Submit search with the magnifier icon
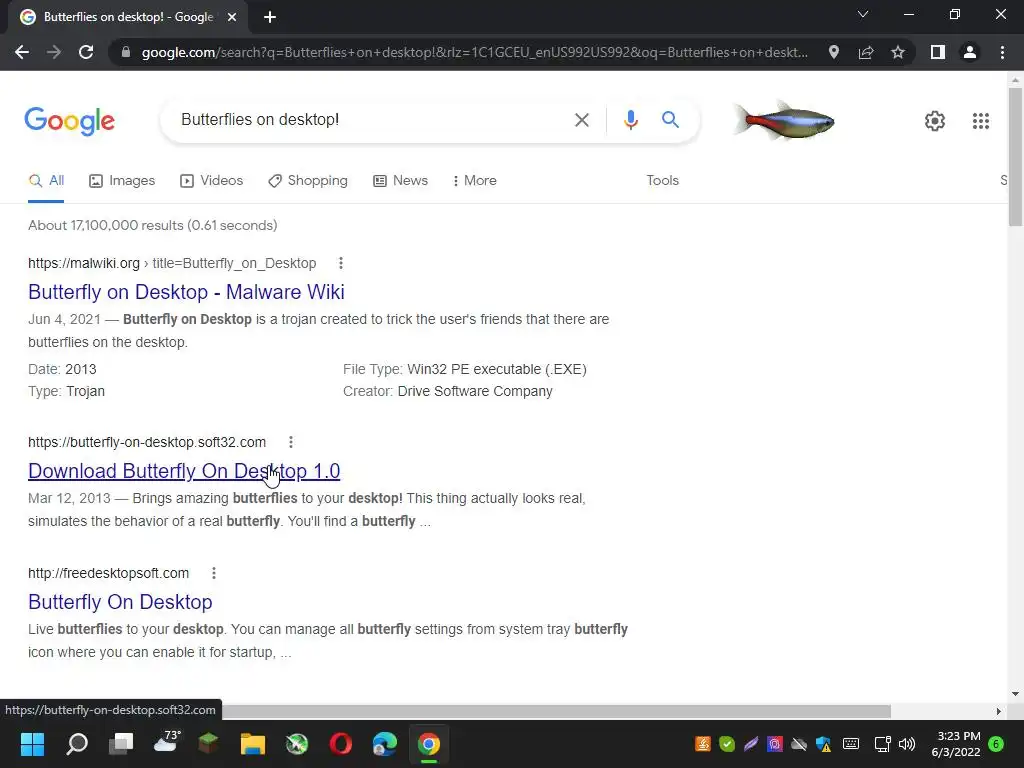1024x768 pixels. pos(670,120)
